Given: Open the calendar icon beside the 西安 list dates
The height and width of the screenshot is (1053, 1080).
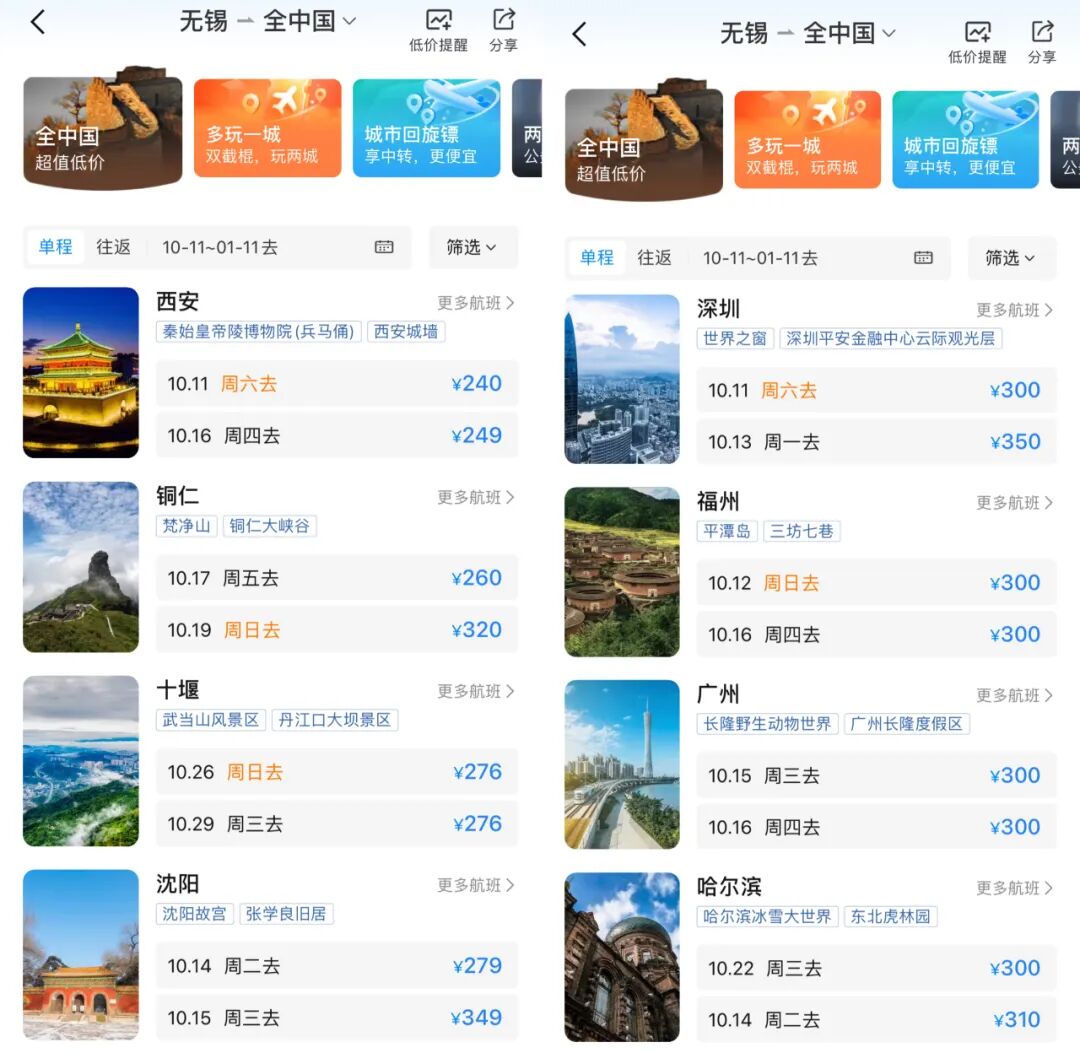Looking at the screenshot, I should (x=384, y=247).
